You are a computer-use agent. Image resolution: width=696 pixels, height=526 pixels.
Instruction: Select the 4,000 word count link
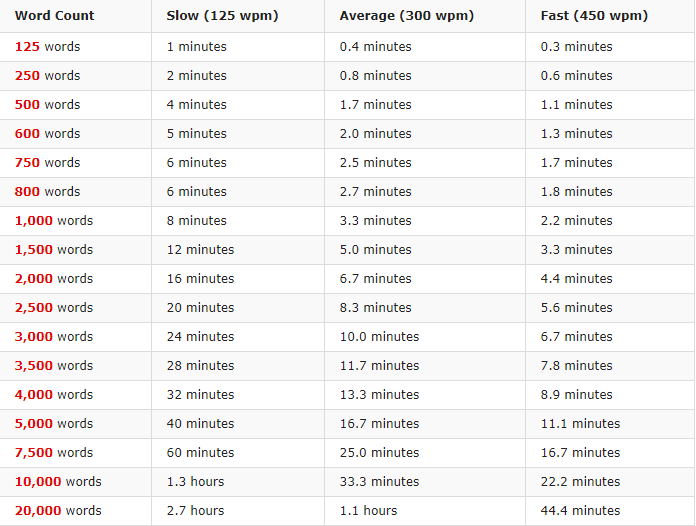click(x=34, y=395)
